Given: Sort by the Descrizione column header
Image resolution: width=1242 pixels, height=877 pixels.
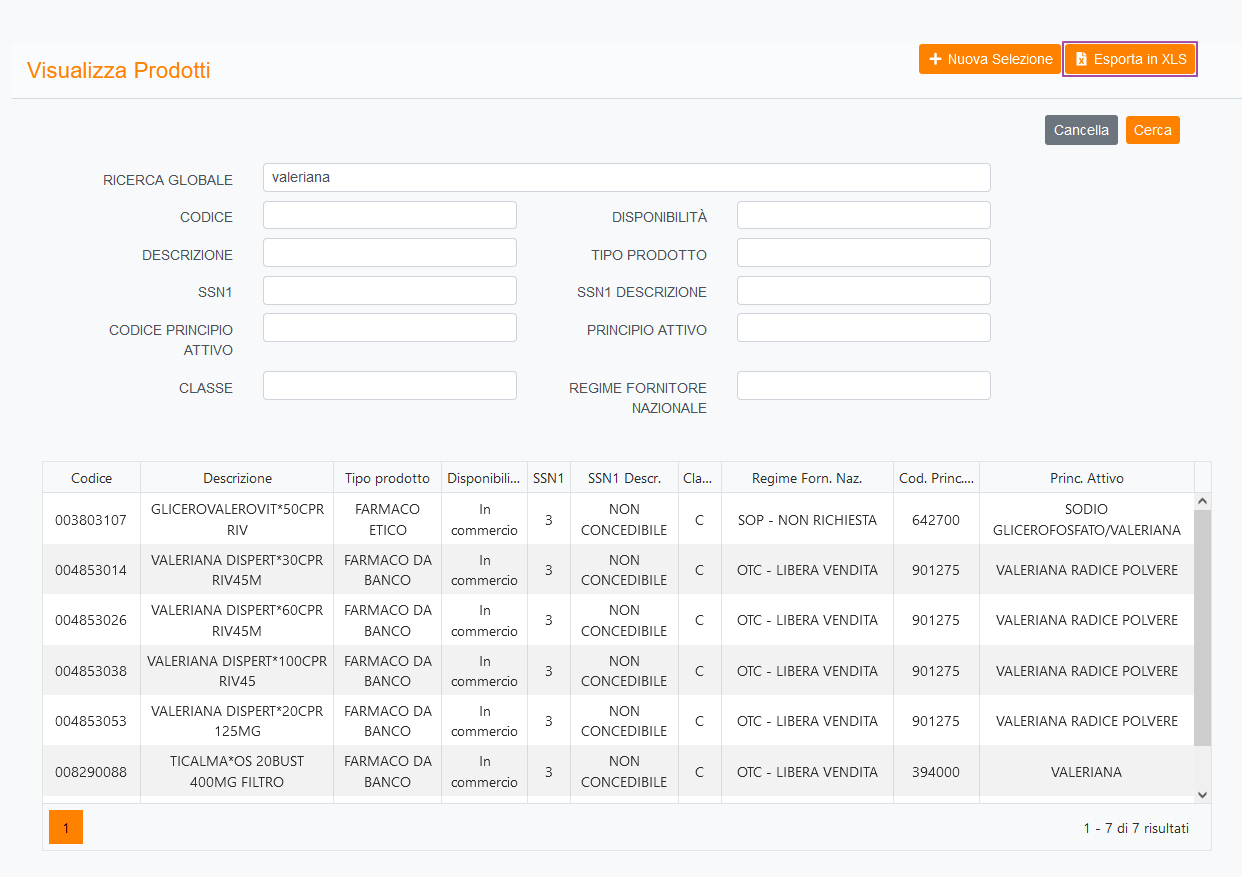Looking at the screenshot, I should (237, 478).
